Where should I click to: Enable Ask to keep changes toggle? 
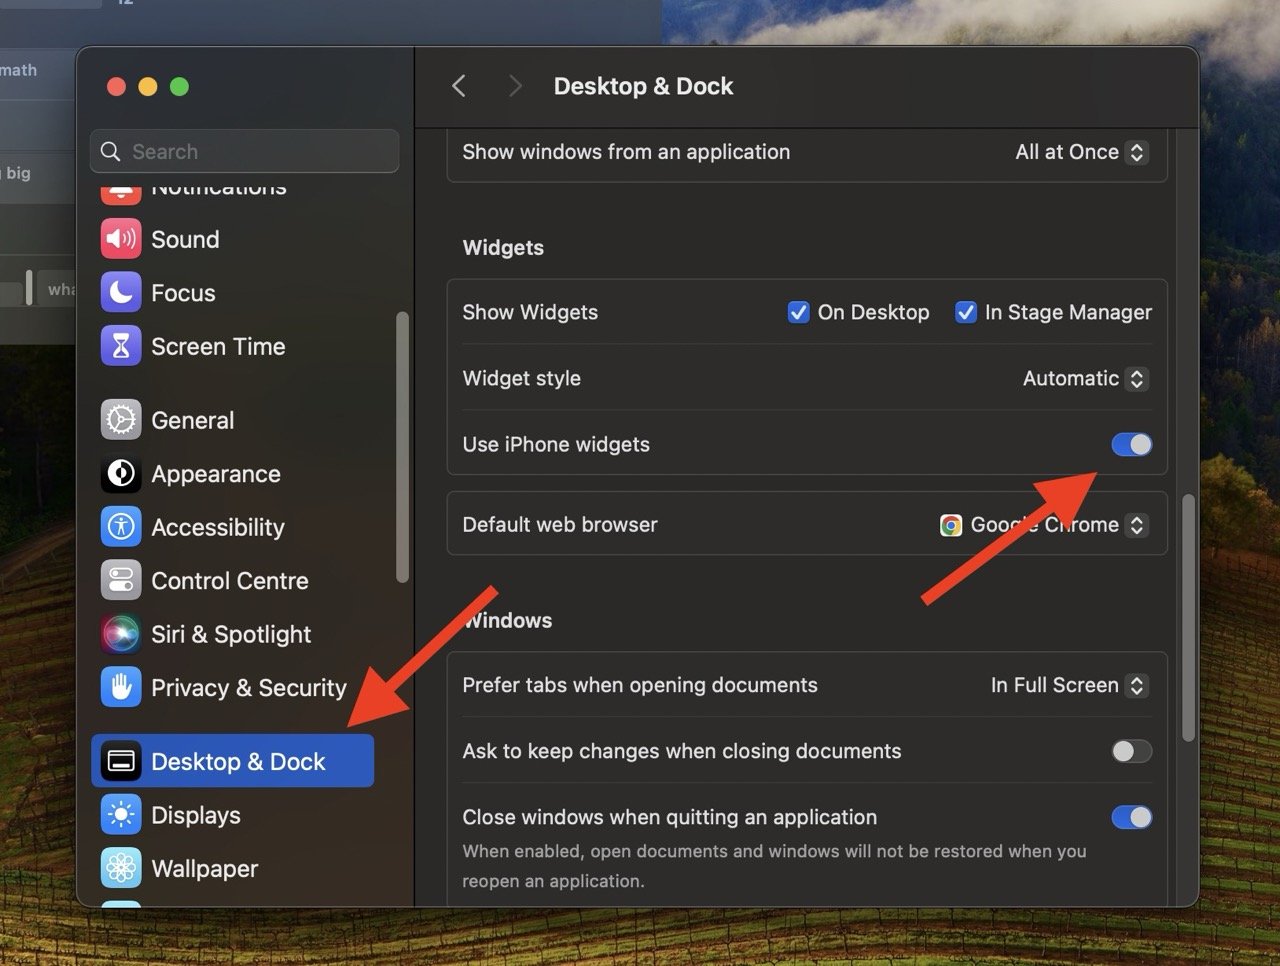[1131, 751]
